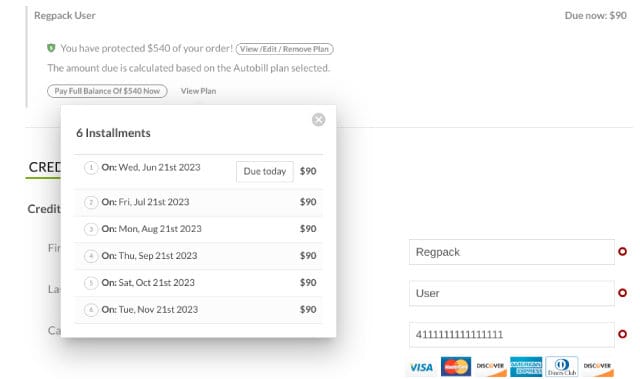Pay Full Balance Of $540 Now
Viewport: 640px width, 379px height.
click(107, 91)
